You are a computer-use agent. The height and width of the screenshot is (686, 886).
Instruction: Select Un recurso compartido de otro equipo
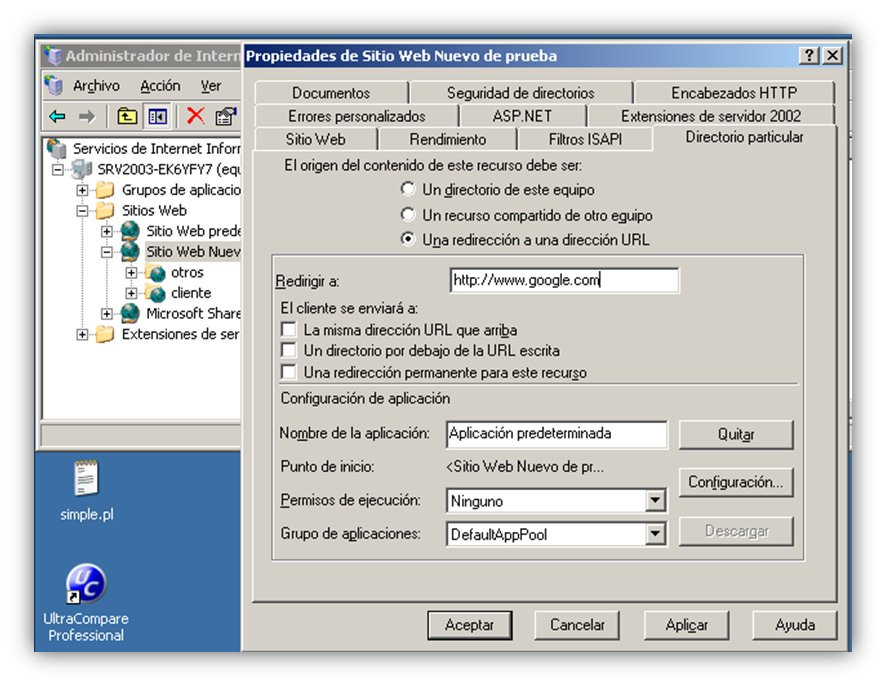click(x=407, y=215)
